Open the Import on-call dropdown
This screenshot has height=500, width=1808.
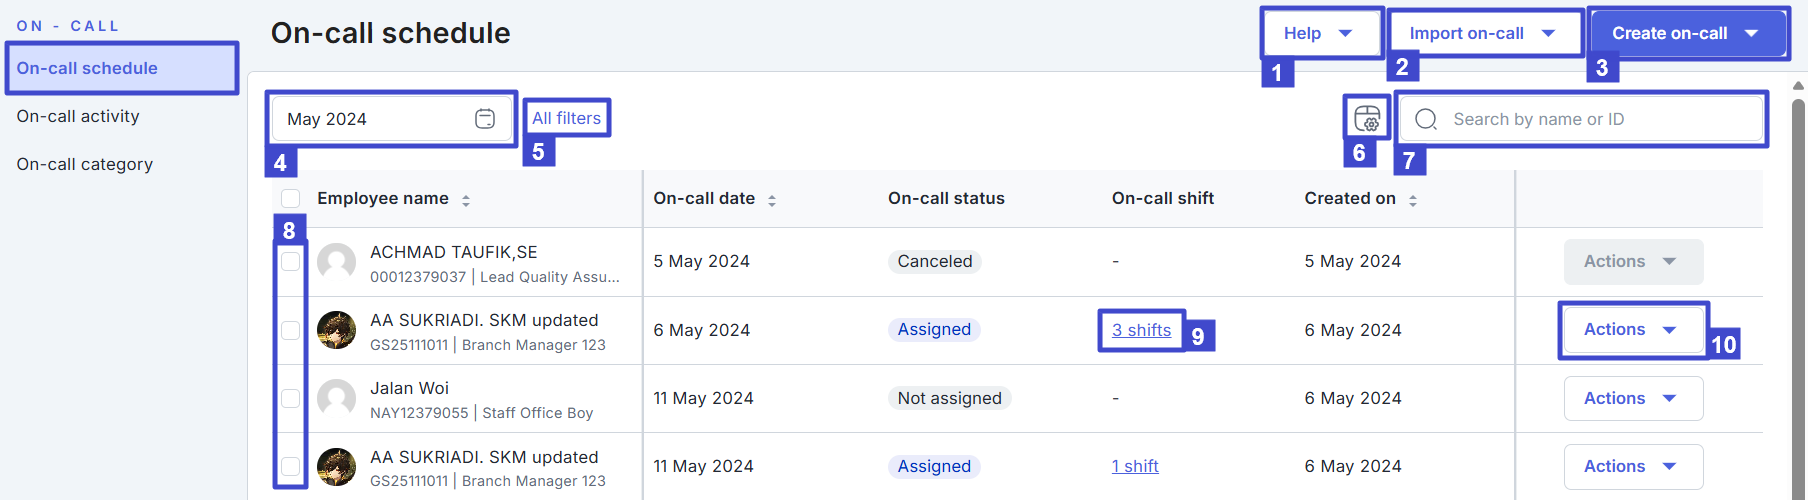(1482, 33)
